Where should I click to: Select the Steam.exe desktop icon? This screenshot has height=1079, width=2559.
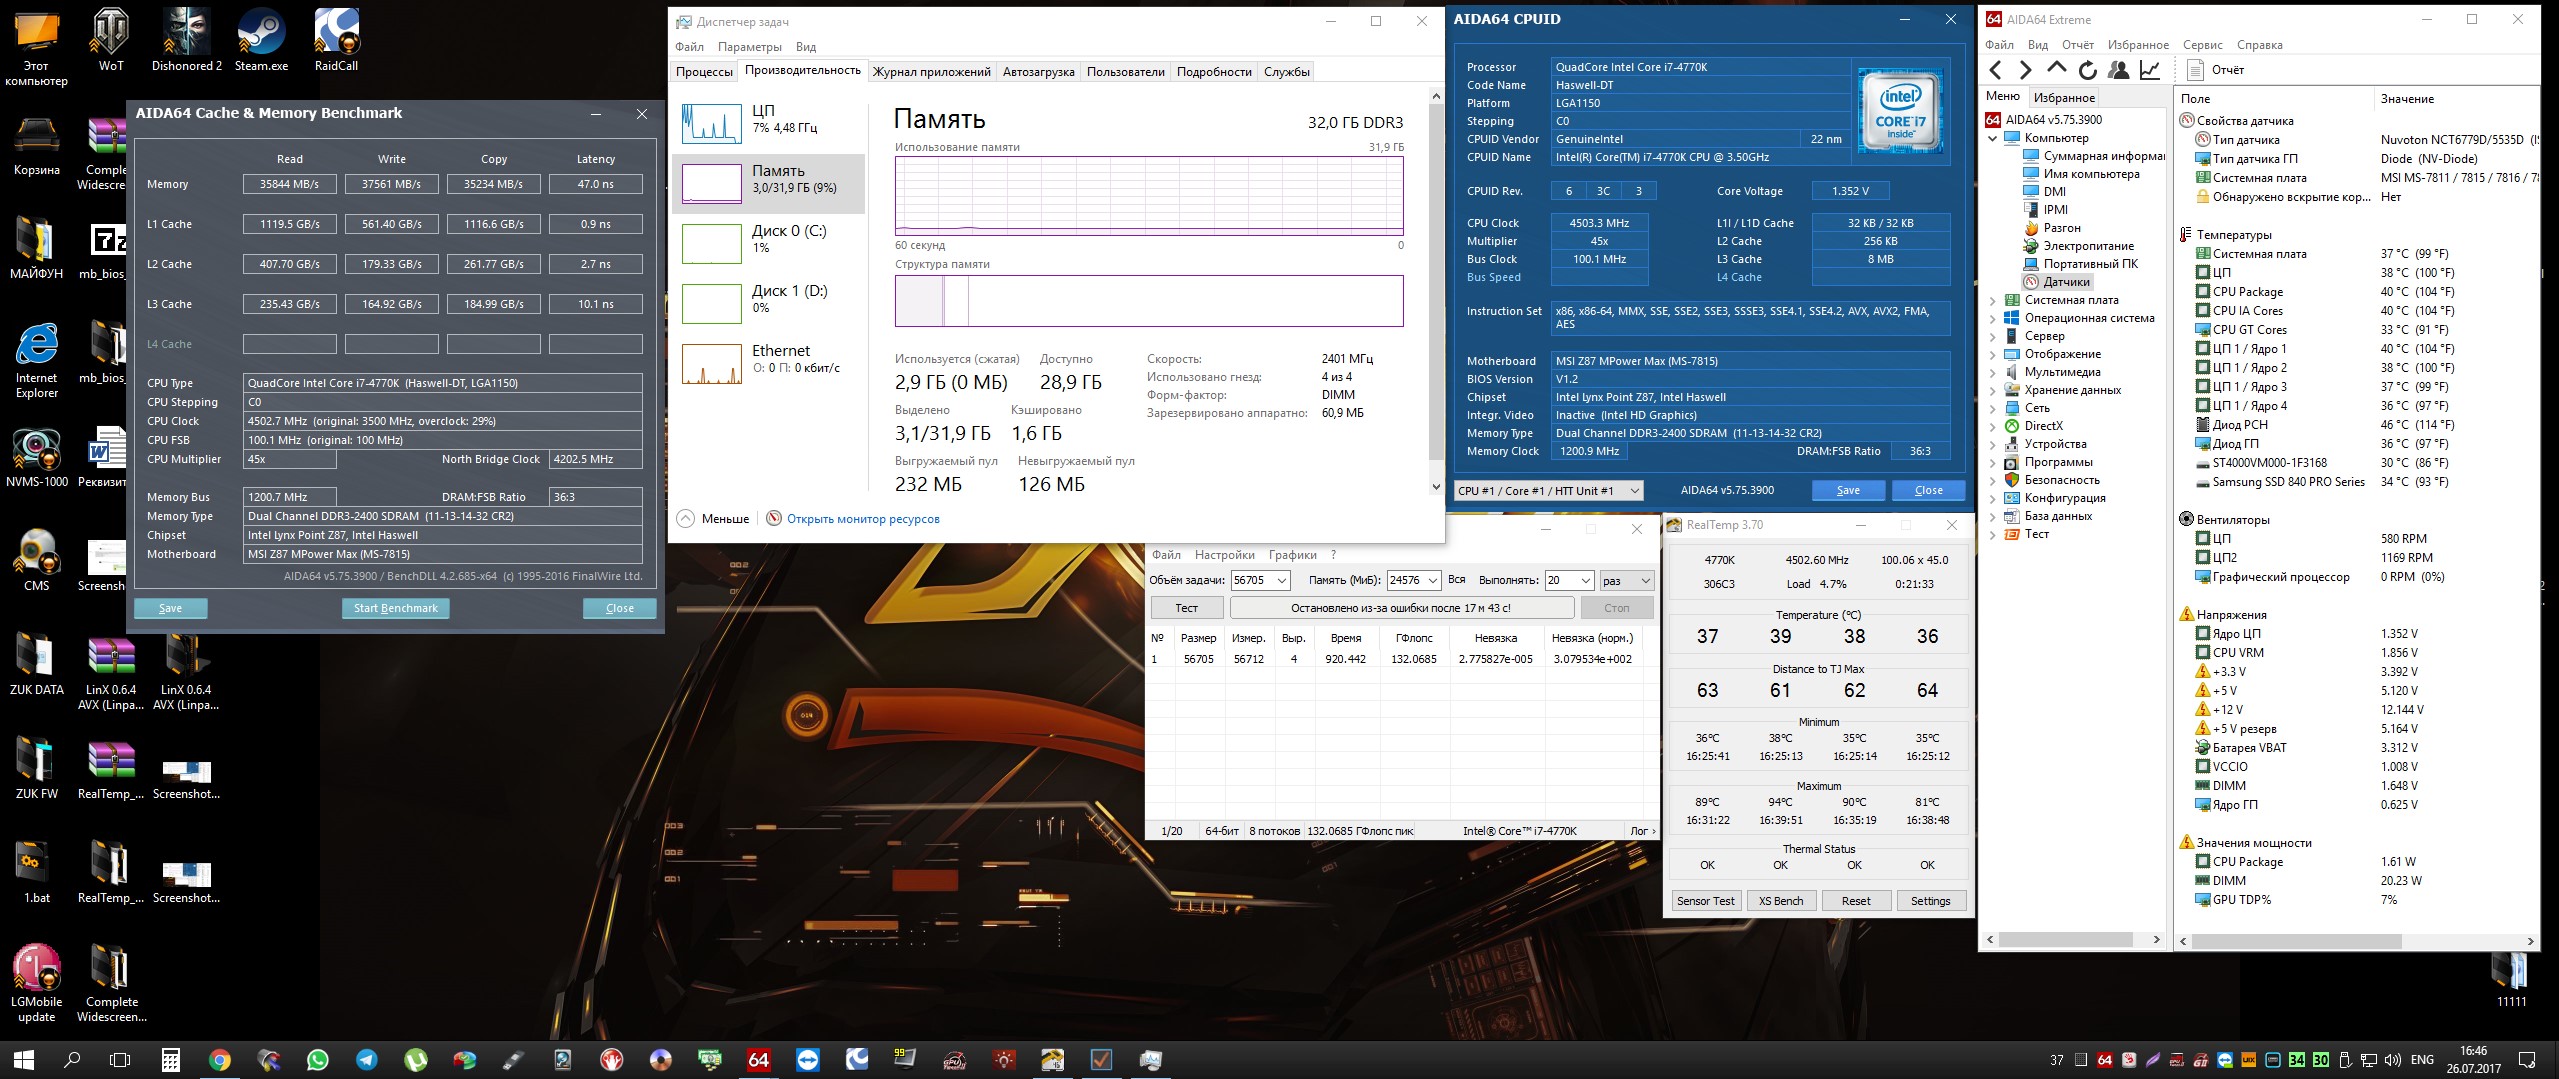261,40
